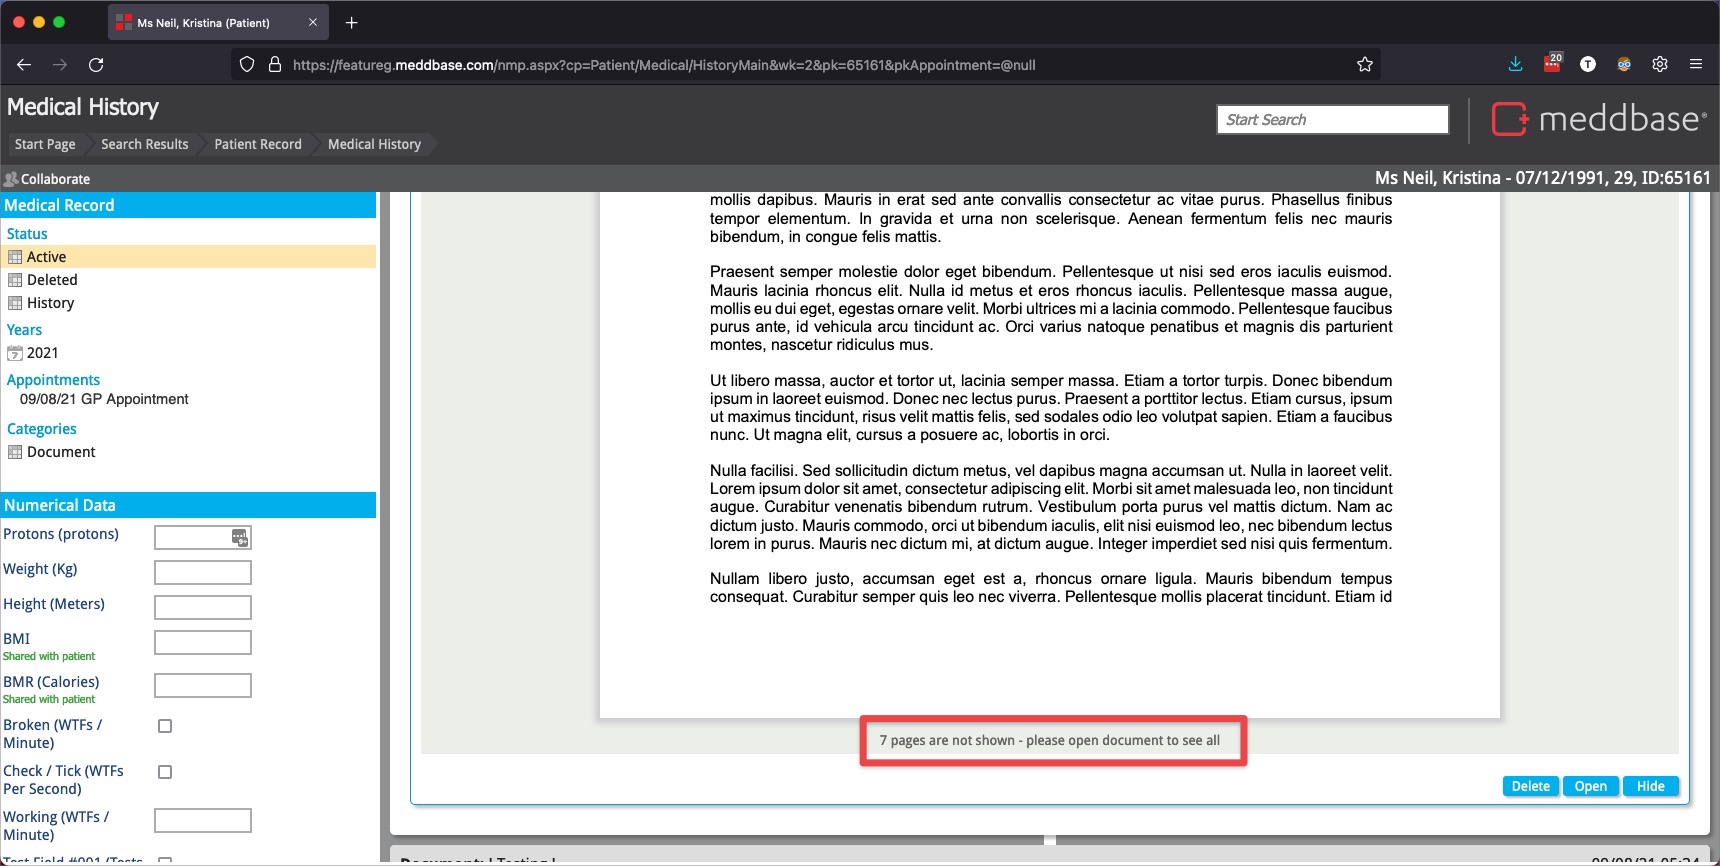Open the browser hamburger menu

1696,64
